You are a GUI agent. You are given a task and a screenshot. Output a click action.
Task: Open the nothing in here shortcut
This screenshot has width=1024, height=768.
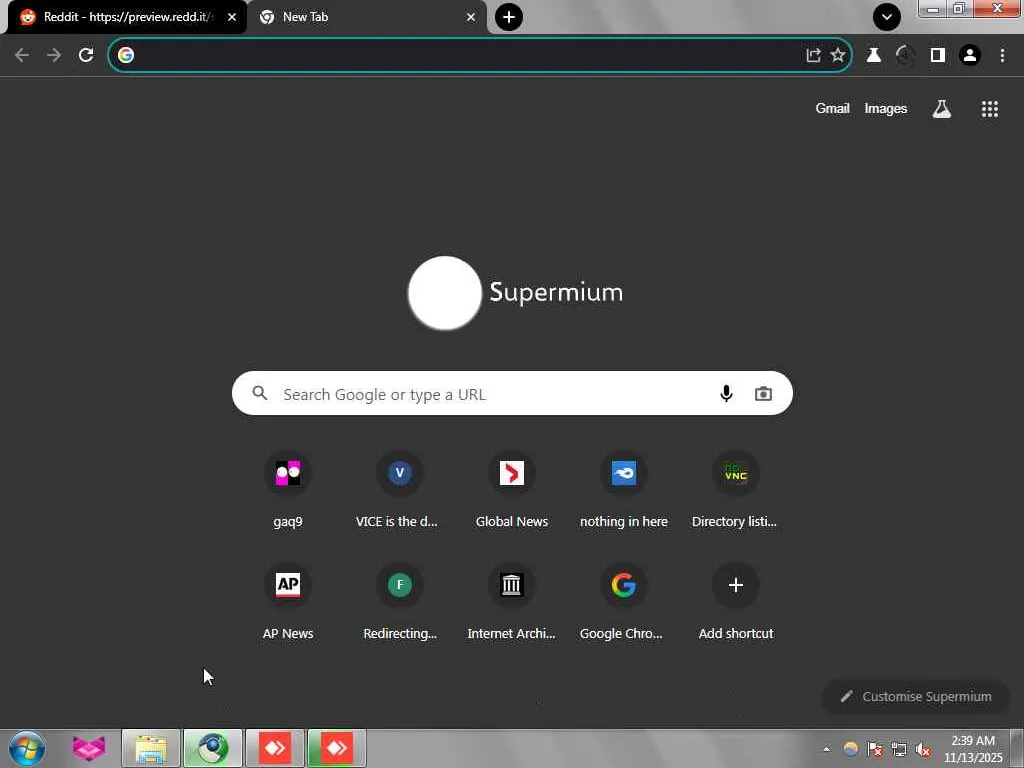click(x=624, y=490)
